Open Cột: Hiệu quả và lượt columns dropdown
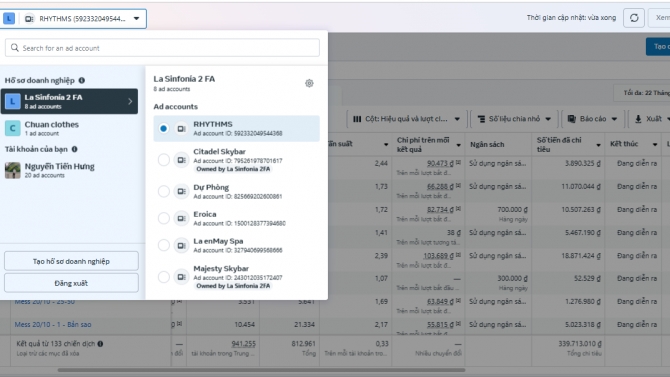The width and height of the screenshot is (670, 377). pos(407,119)
